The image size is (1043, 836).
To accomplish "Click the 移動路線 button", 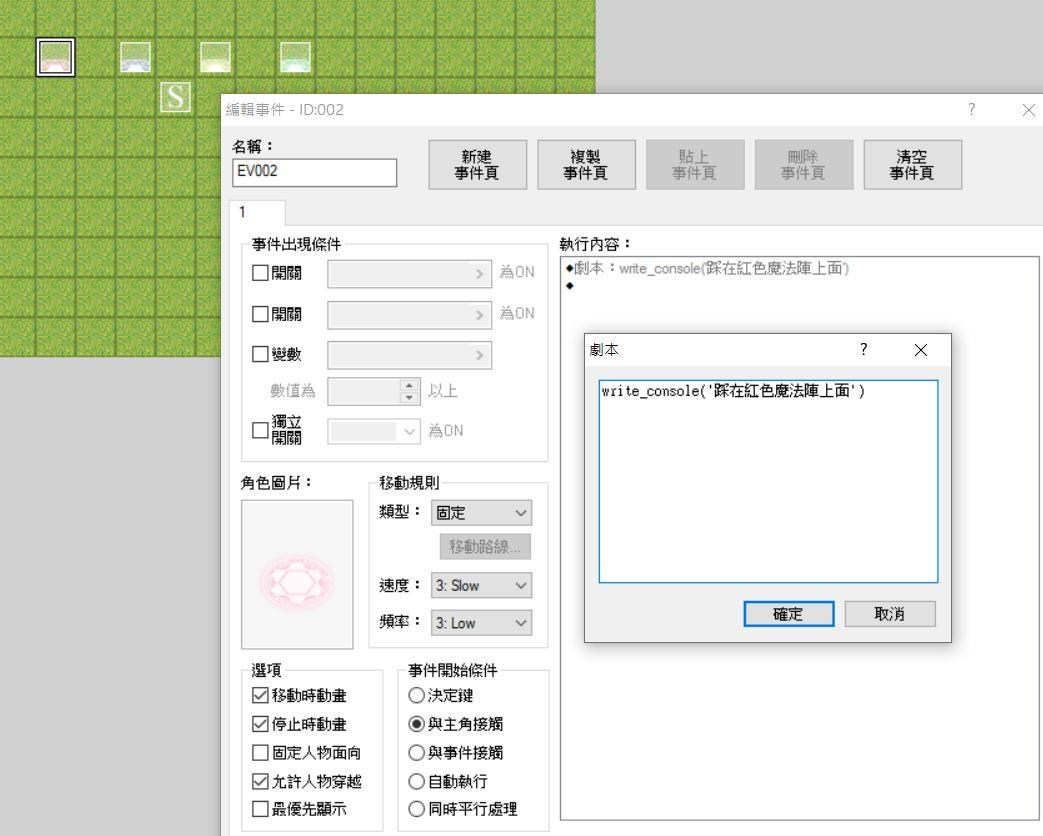I will tap(486, 547).
